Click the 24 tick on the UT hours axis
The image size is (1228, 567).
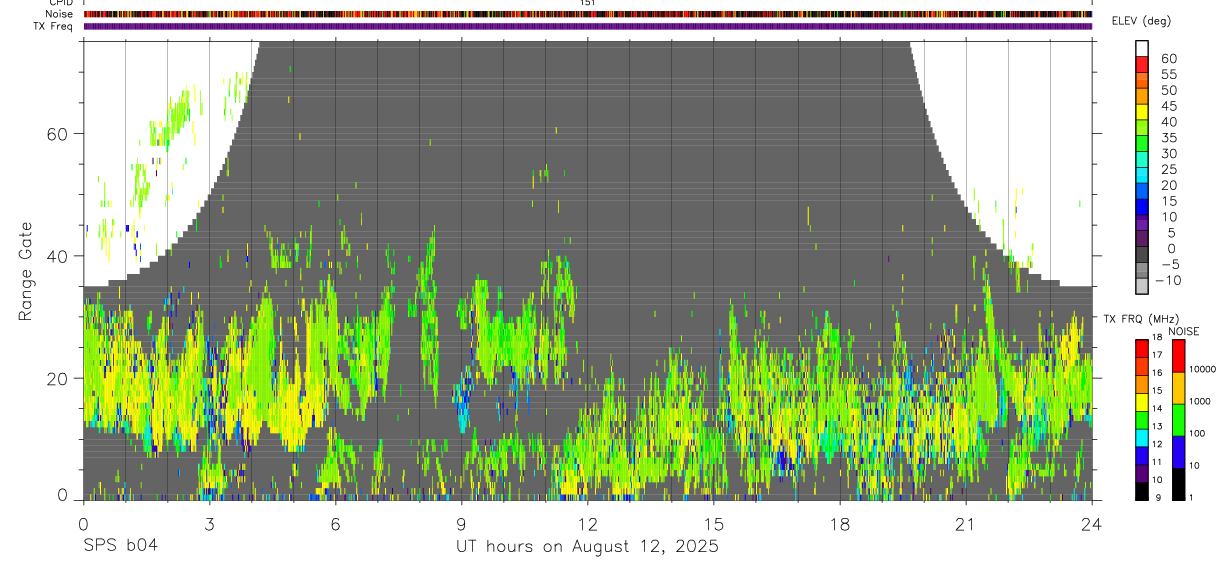click(x=1092, y=524)
